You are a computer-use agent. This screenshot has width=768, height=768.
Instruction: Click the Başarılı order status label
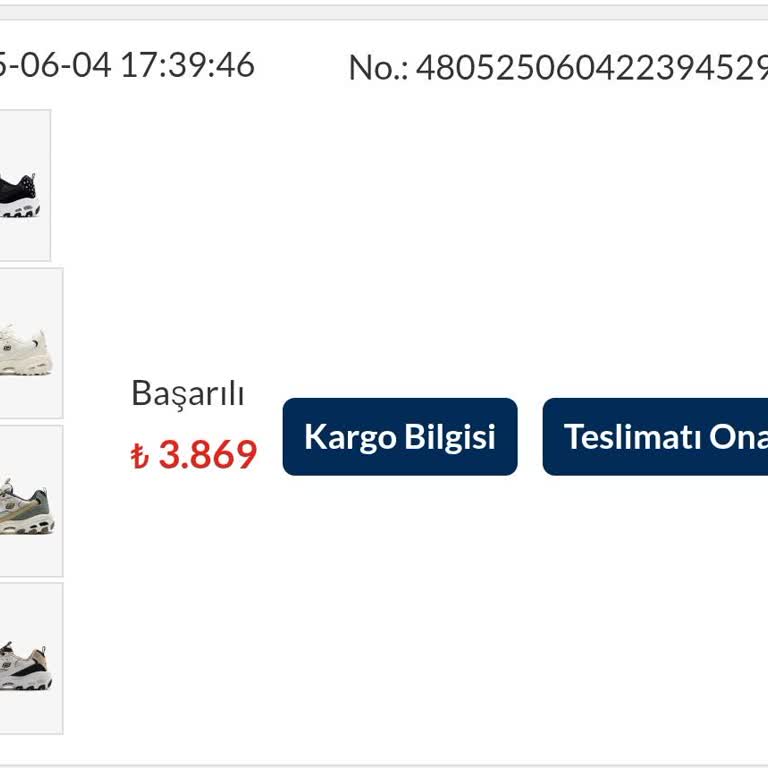pyautogui.click(x=188, y=394)
